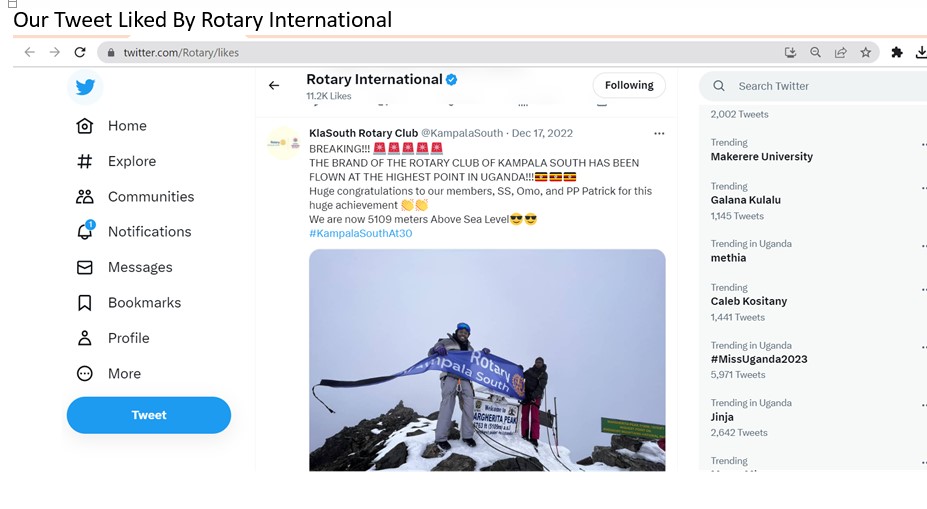
Task: Click the 1,145 Tweets count
Action: coord(737,216)
